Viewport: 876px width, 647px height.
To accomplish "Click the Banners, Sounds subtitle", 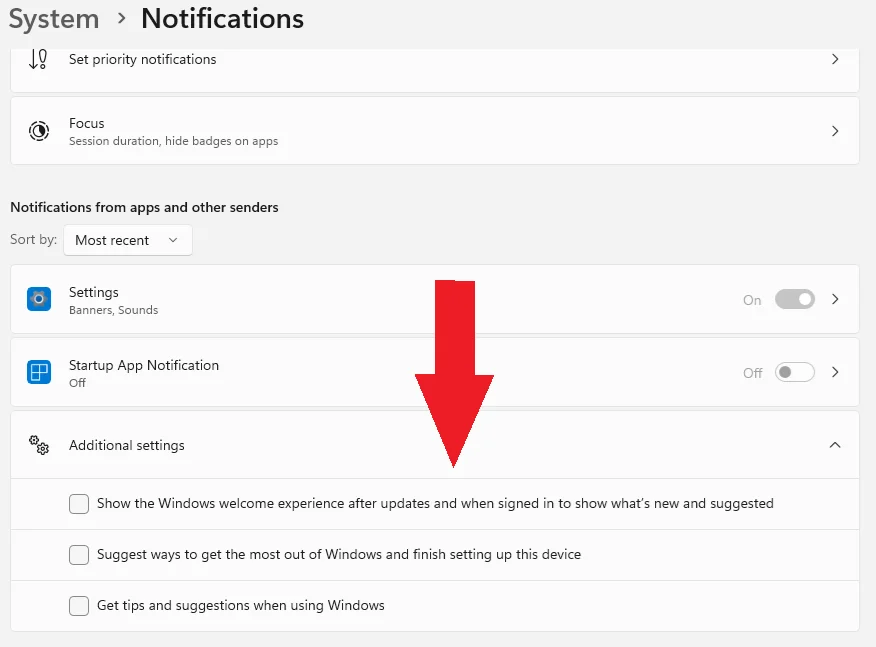I will pos(113,310).
